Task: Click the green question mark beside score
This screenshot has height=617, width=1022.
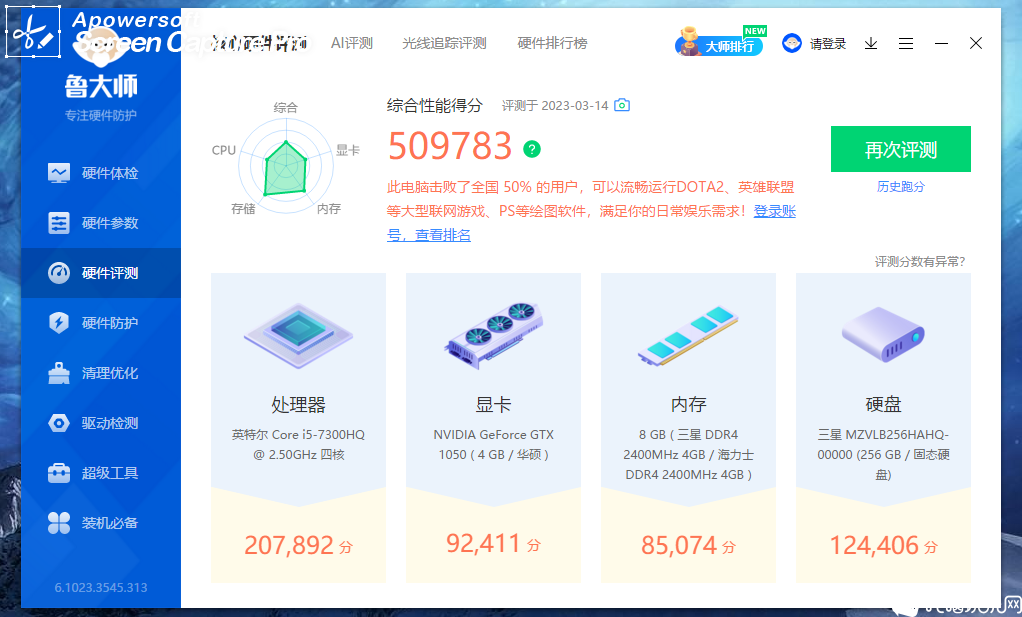Action: [532, 149]
